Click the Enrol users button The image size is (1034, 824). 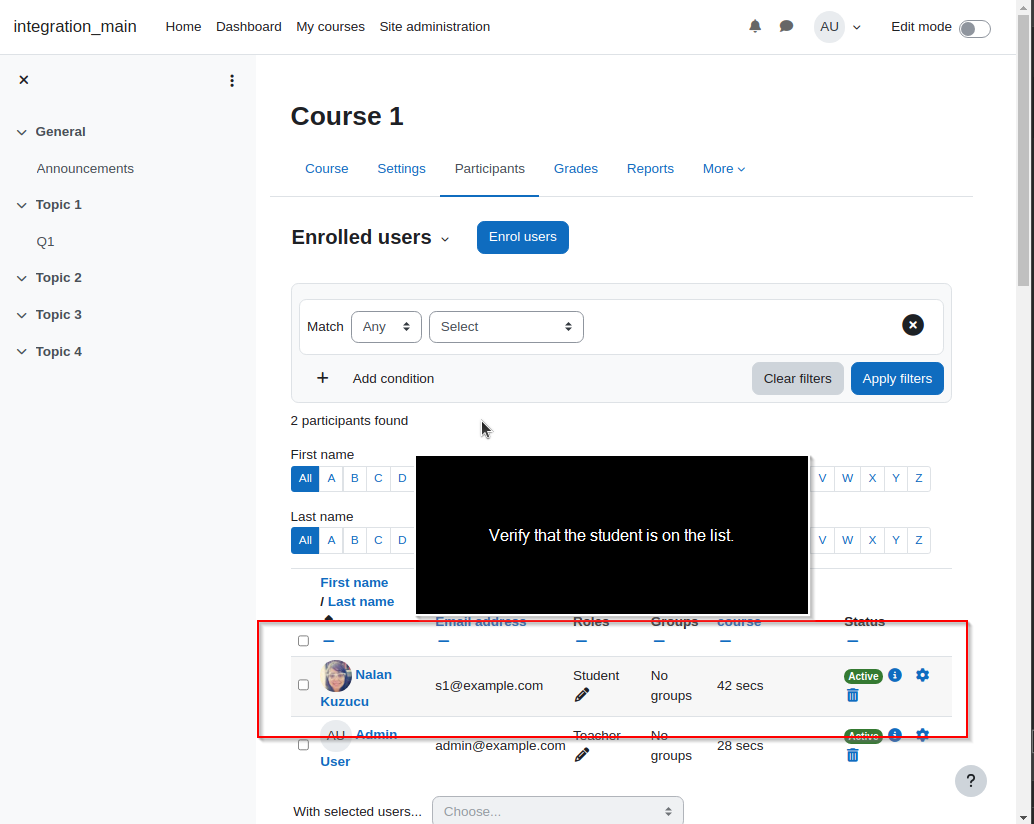point(523,237)
